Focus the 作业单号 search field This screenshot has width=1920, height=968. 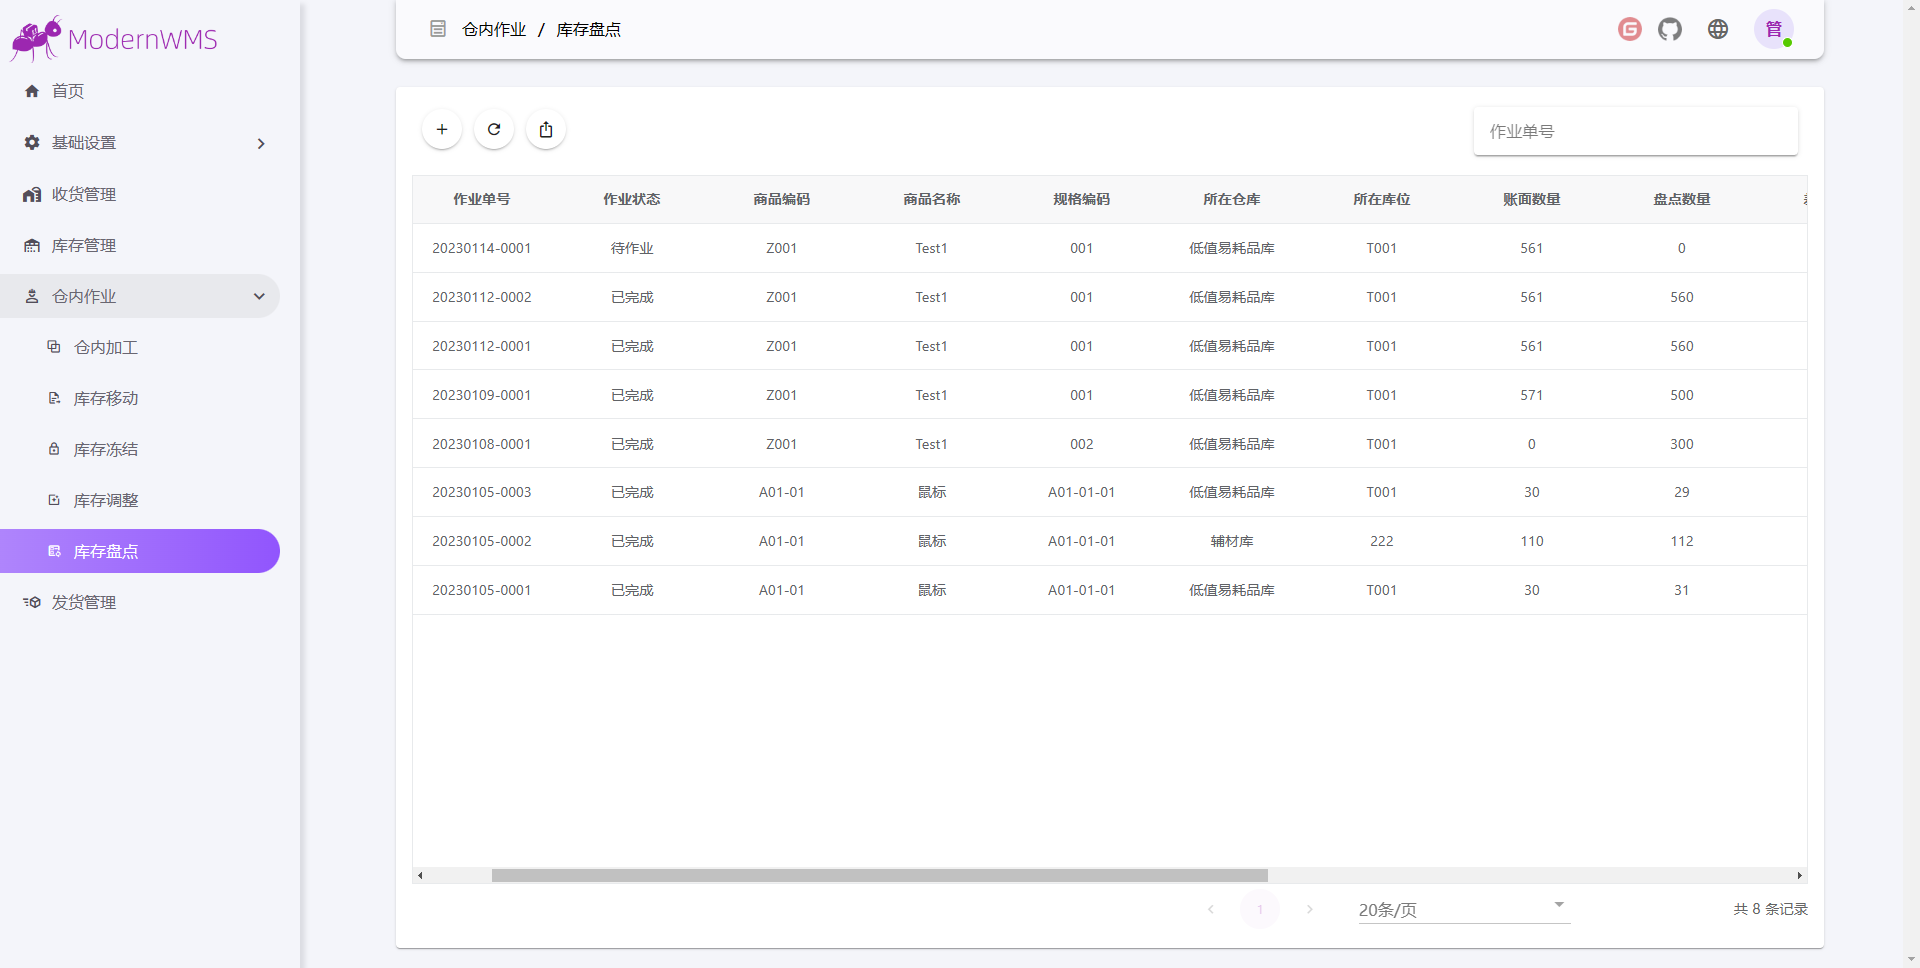1635,132
